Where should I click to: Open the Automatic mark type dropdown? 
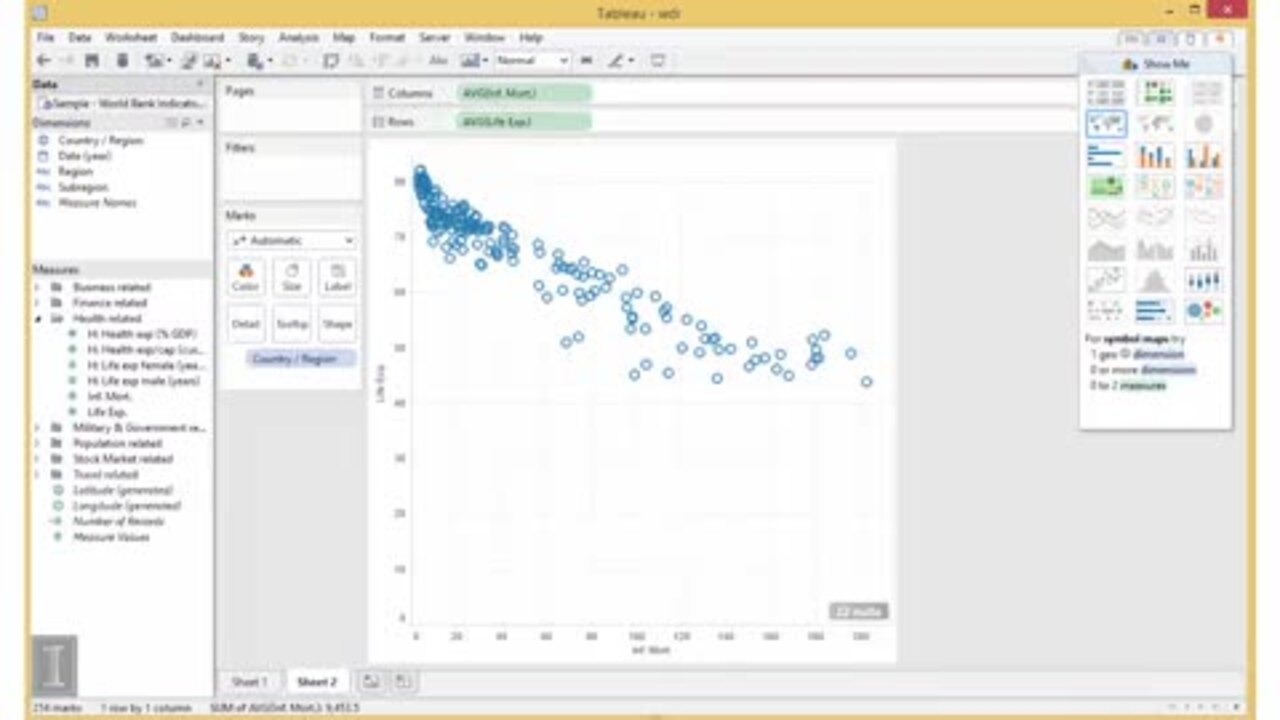coord(292,240)
